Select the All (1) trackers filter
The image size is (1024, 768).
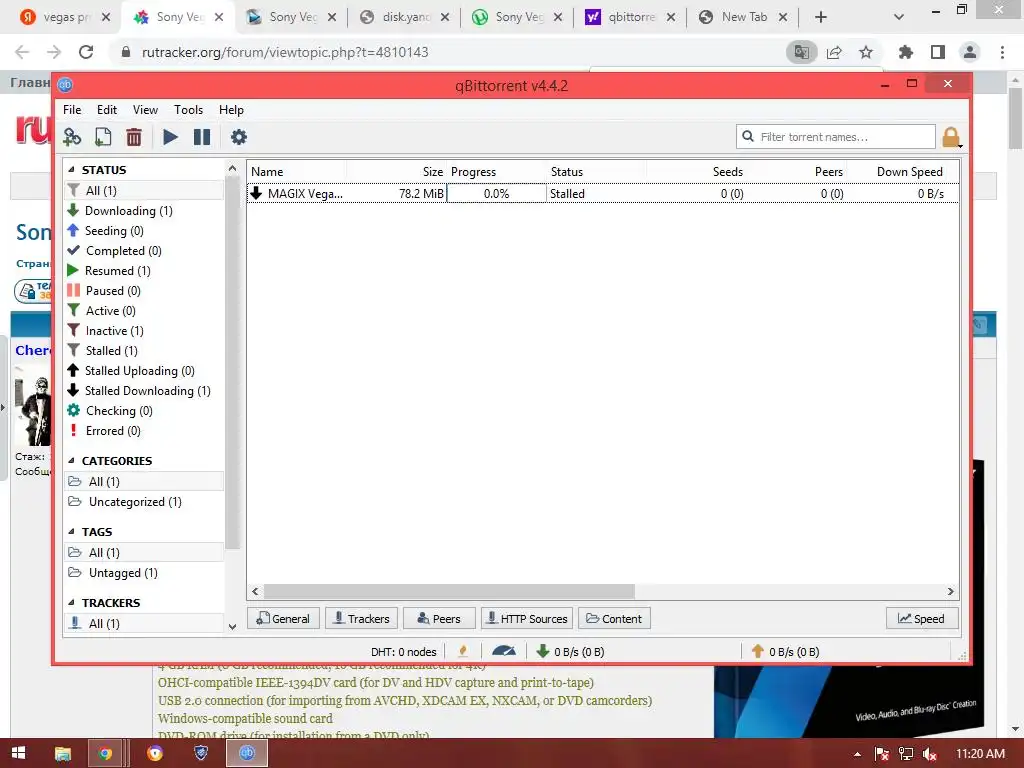[144, 624]
